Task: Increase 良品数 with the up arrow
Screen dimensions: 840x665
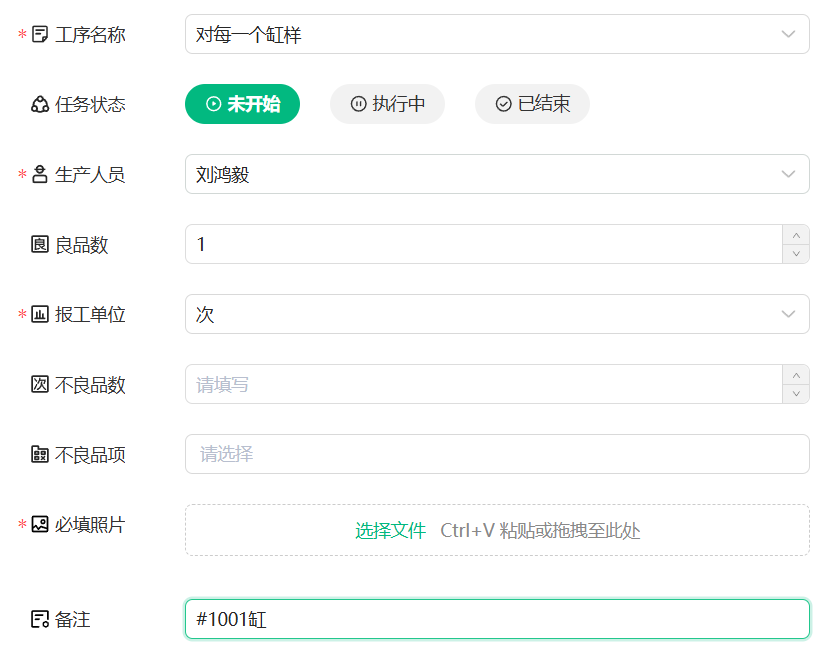Action: 796,235
